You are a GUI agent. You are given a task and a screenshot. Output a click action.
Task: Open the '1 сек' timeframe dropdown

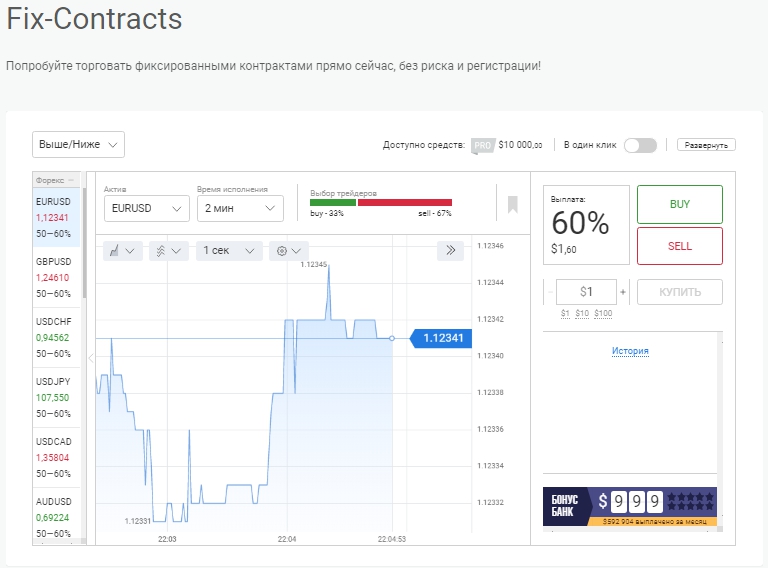pos(229,250)
